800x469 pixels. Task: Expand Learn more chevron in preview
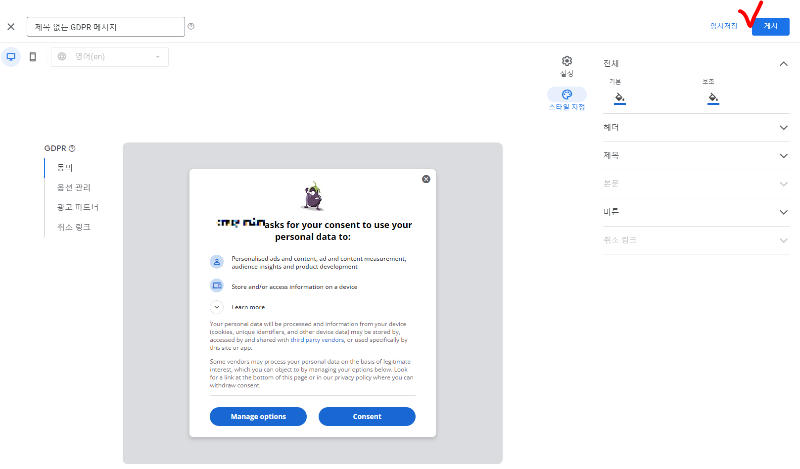click(217, 307)
